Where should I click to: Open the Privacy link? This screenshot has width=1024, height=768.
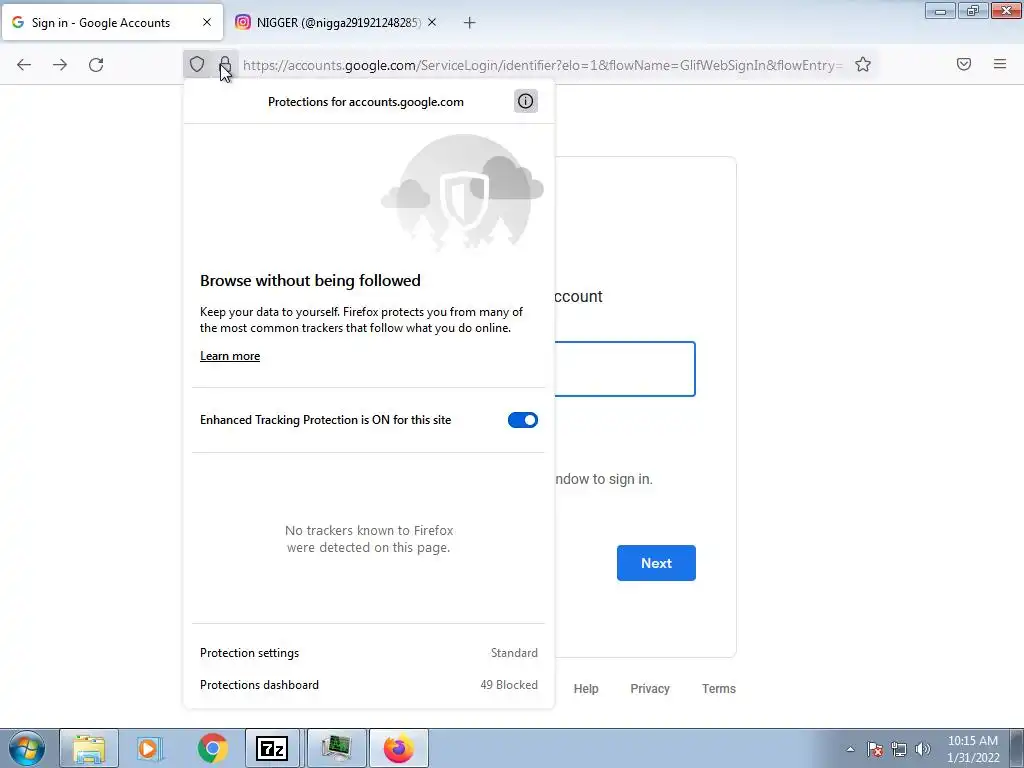pos(650,689)
